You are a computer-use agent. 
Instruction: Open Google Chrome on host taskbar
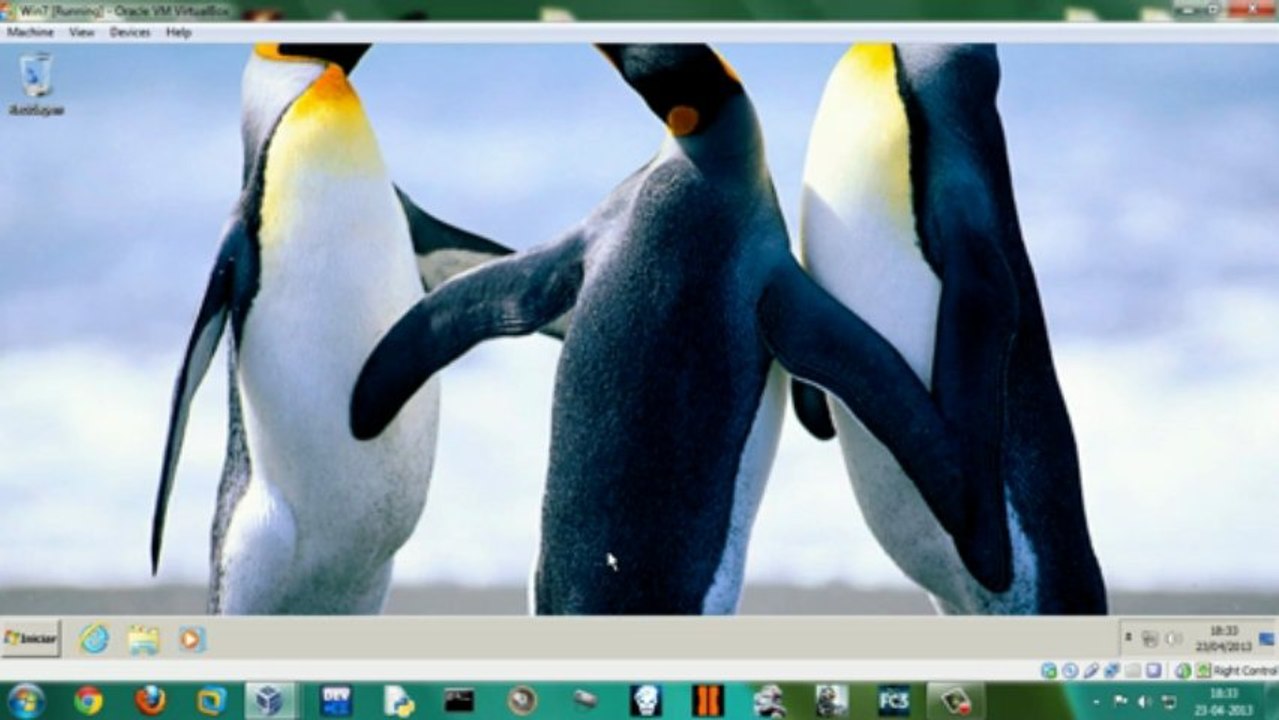pyautogui.click(x=88, y=701)
